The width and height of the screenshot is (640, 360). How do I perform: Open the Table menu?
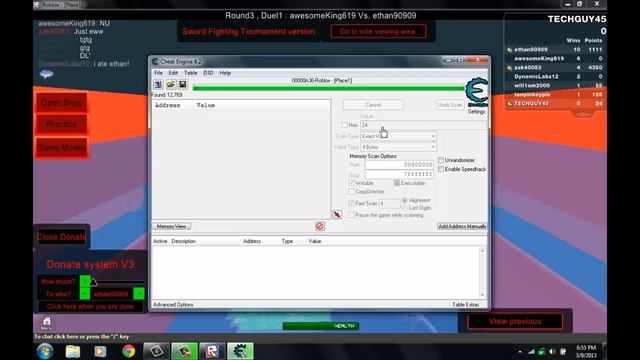[191, 73]
